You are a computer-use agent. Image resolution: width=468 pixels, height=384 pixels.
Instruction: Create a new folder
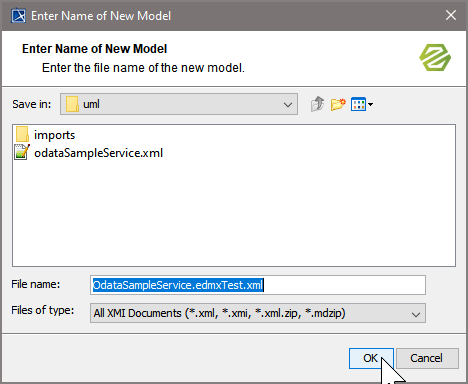(338, 104)
